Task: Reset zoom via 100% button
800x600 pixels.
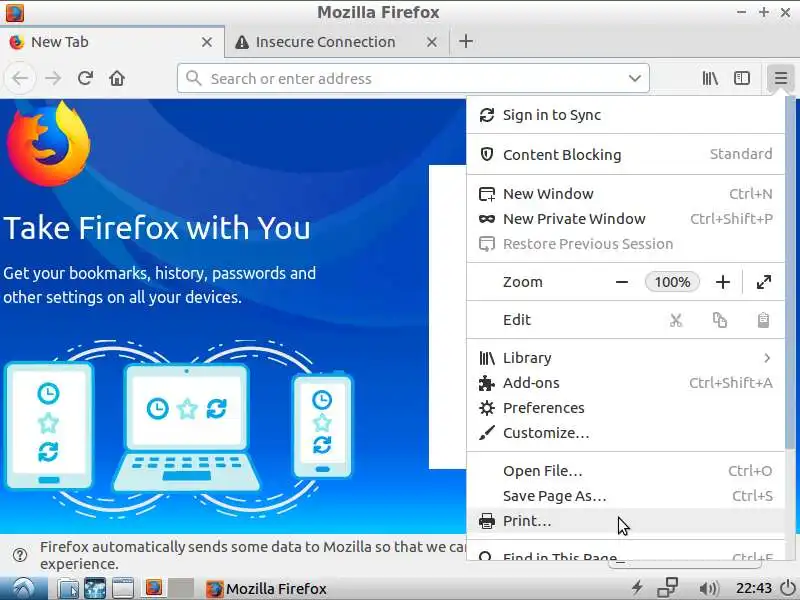Action: 672,282
